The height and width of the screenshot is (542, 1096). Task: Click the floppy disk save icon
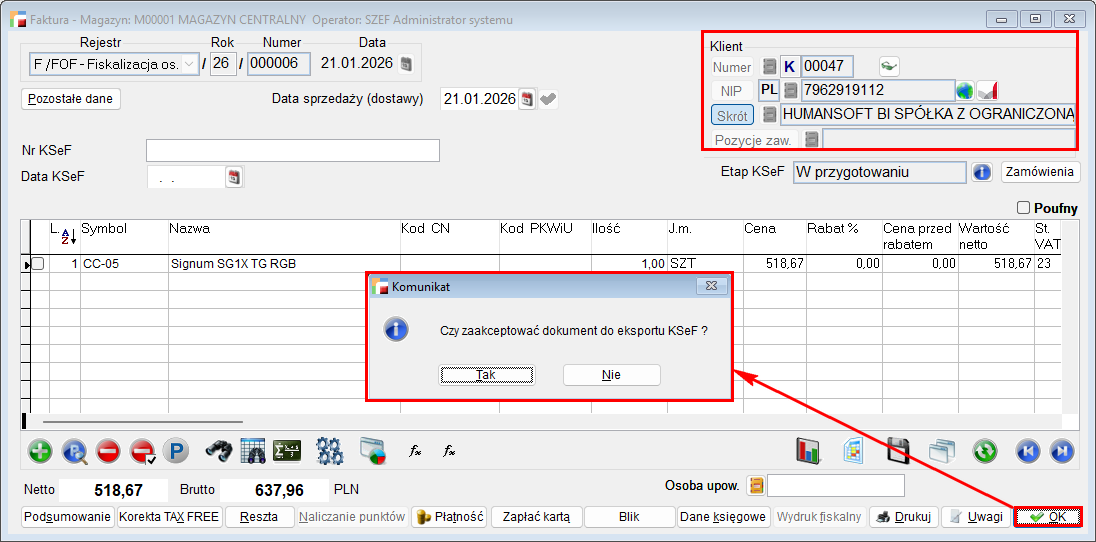click(x=898, y=451)
